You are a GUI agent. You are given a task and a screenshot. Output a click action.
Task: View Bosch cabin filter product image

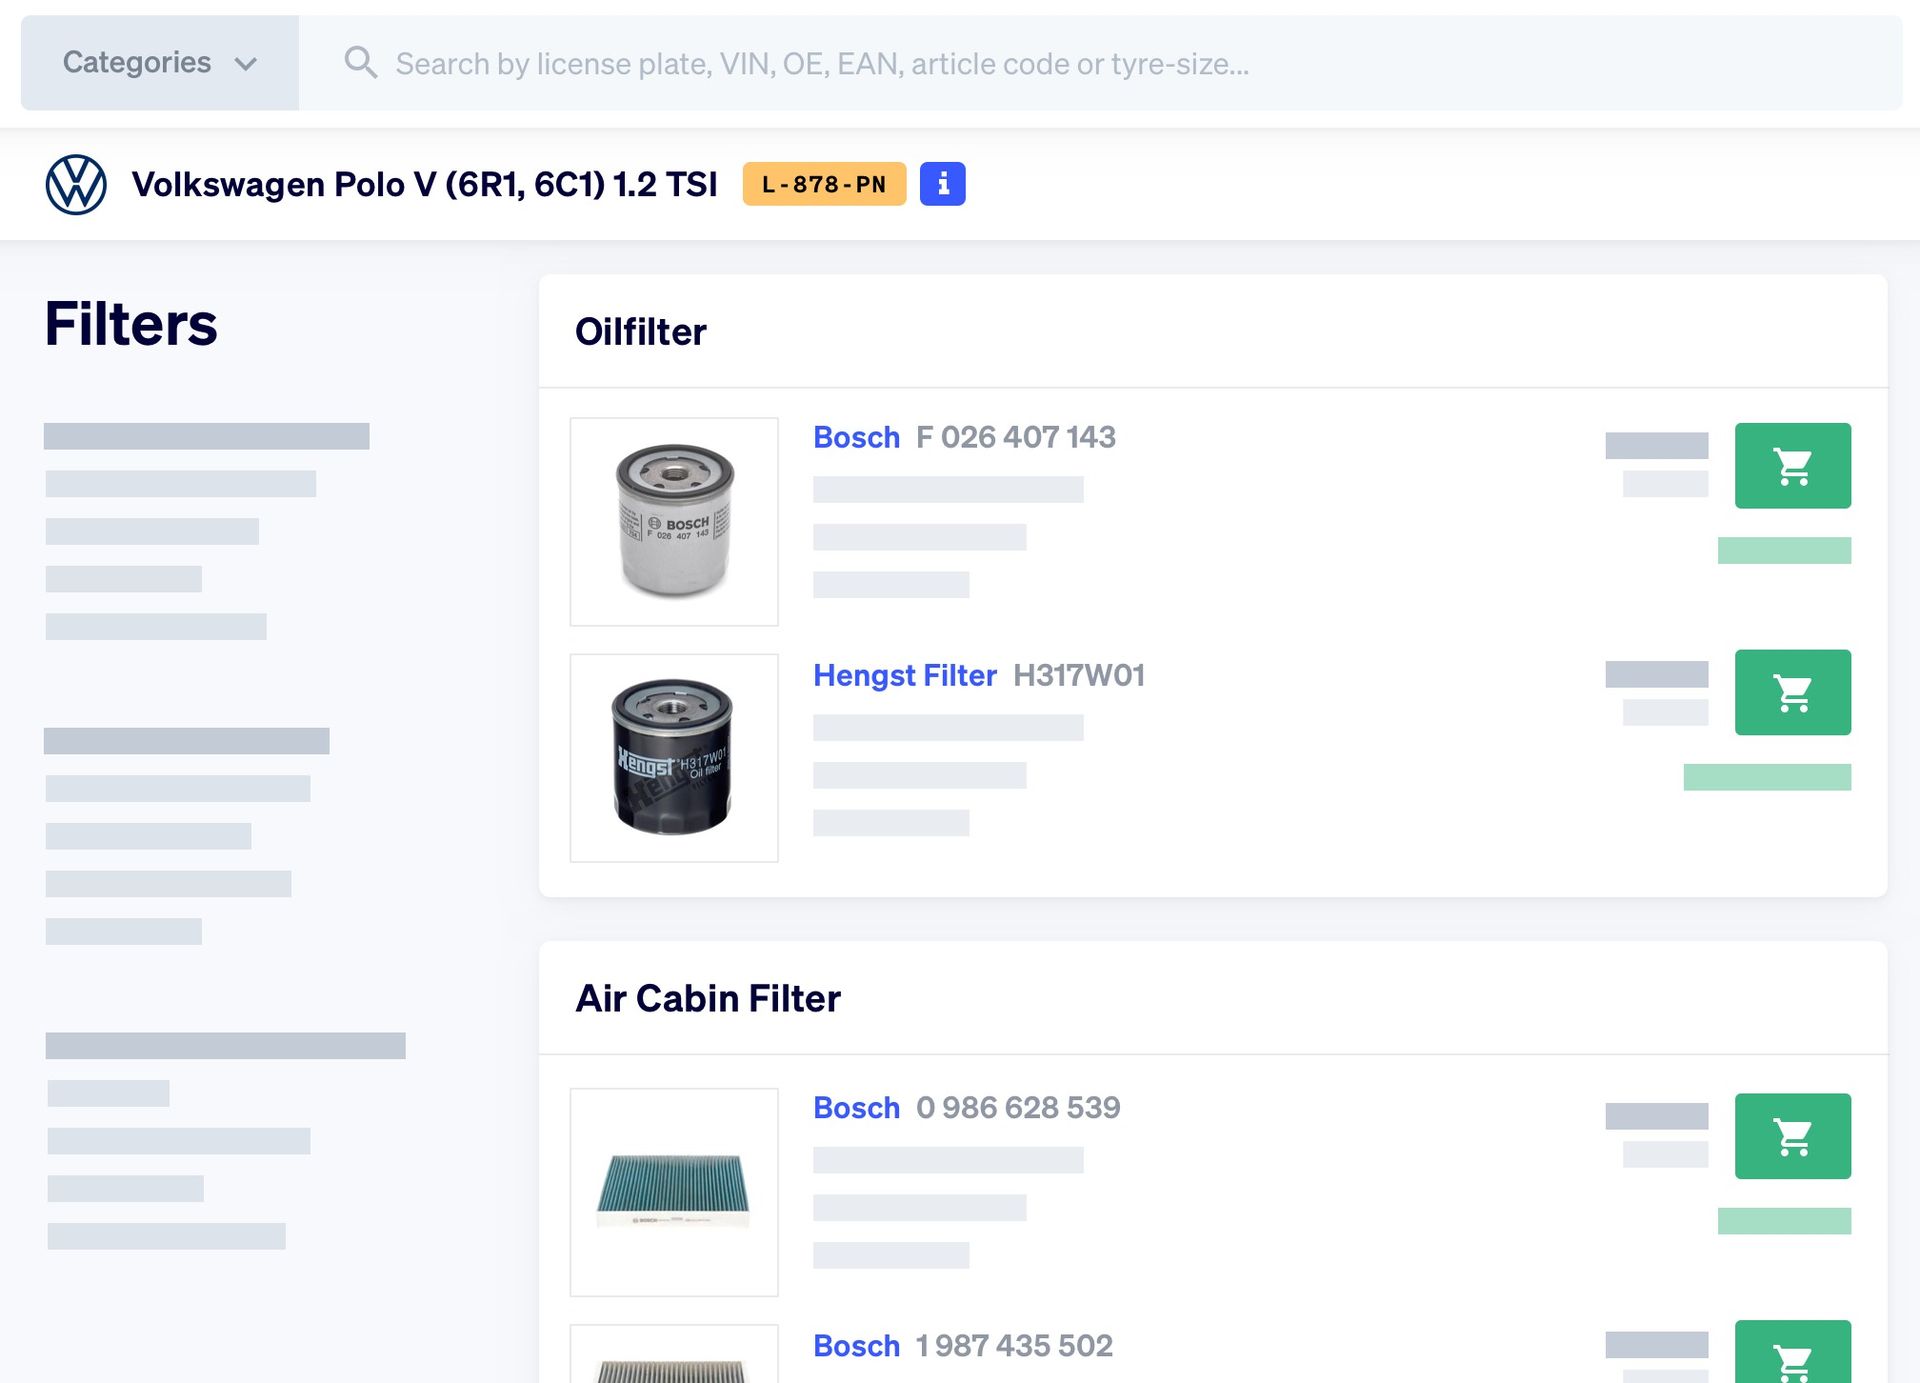coord(674,1192)
